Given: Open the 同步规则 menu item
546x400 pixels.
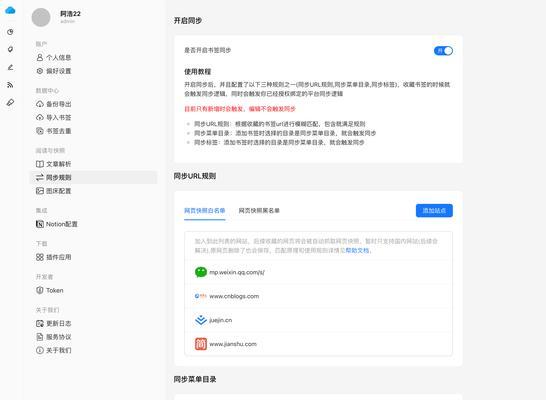Looking at the screenshot, I should (93, 178).
